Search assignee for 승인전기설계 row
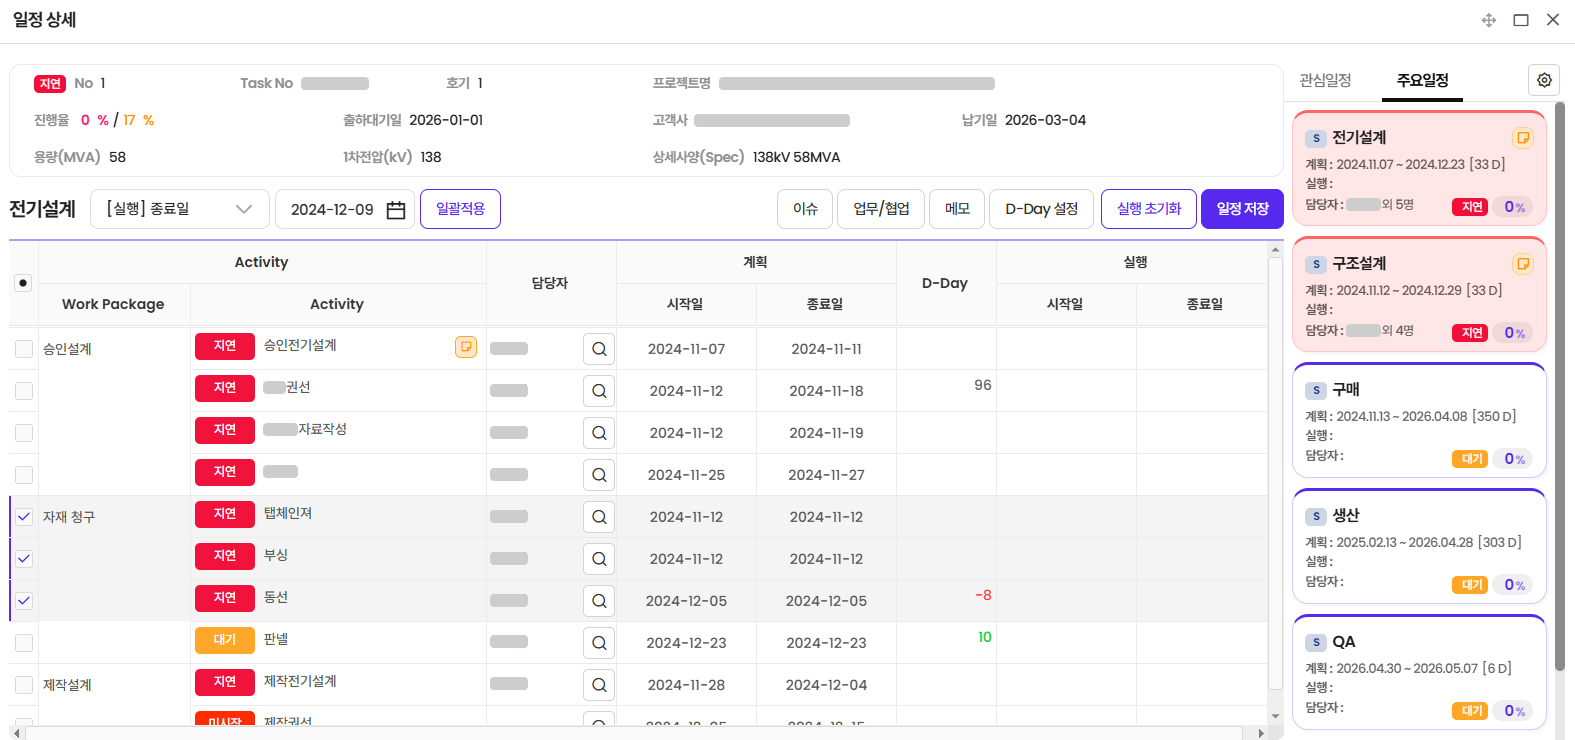The width and height of the screenshot is (1575, 740). click(x=599, y=349)
